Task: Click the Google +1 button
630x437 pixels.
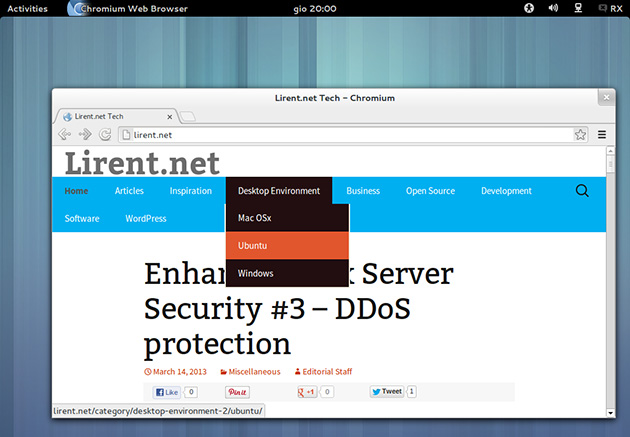Action: pyautogui.click(x=307, y=392)
